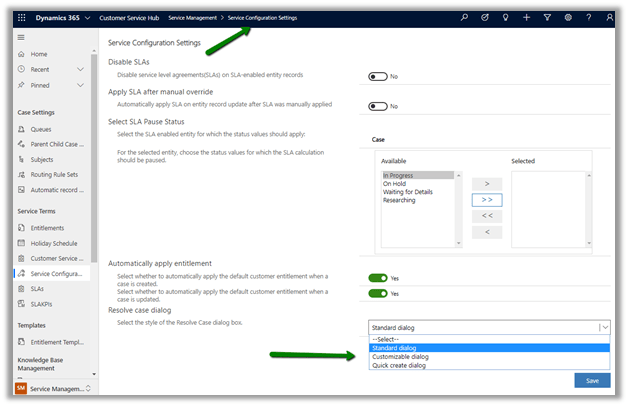The height and width of the screenshot is (406, 628).
Task: Open the task flow checkmark icon
Action: pos(485,17)
